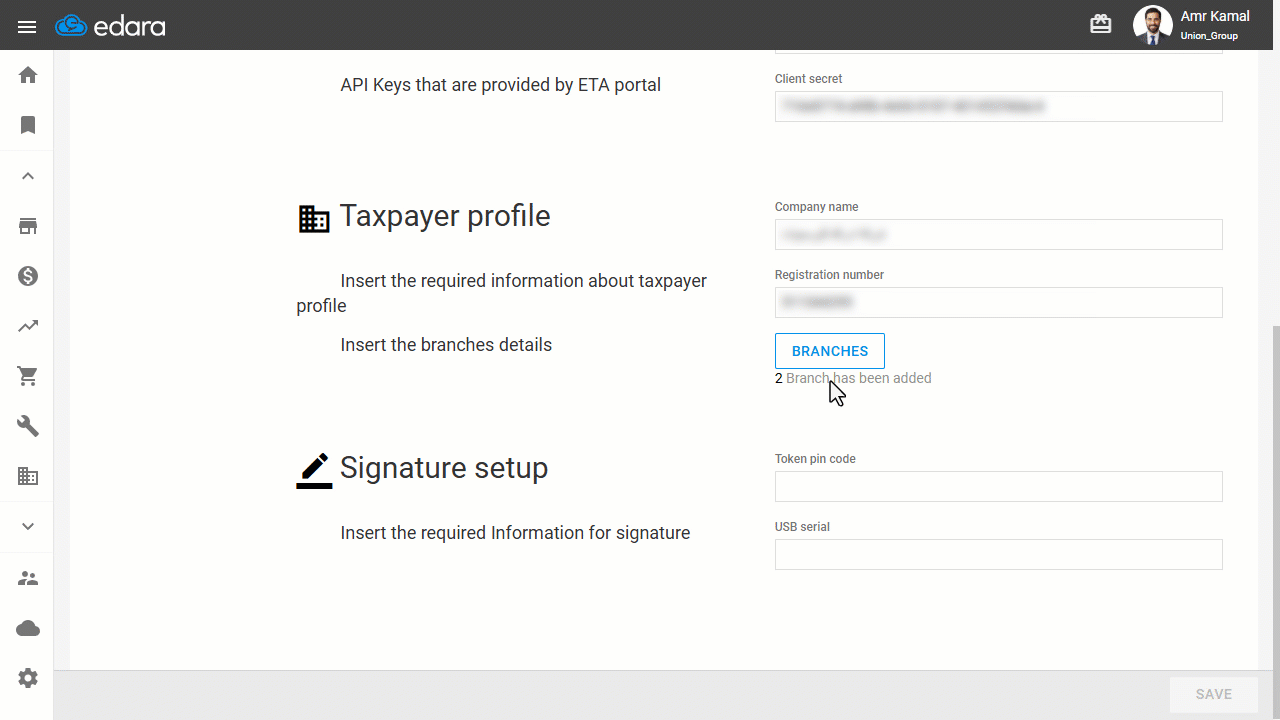The width and height of the screenshot is (1280, 720).
Task: Open the hamburger menu
Action: point(27,26)
